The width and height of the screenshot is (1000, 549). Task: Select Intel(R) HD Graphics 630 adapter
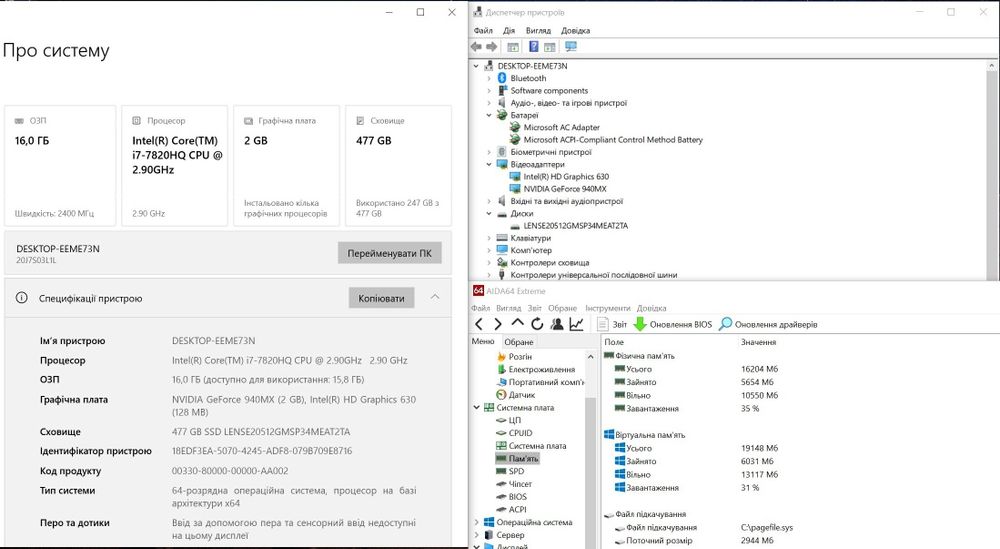click(x=566, y=177)
